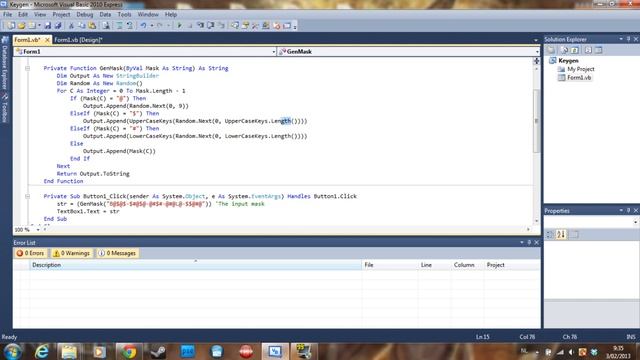The height and width of the screenshot is (360, 640).
Task: Open the Undo history dropdown arrow
Action: [x=151, y=26]
